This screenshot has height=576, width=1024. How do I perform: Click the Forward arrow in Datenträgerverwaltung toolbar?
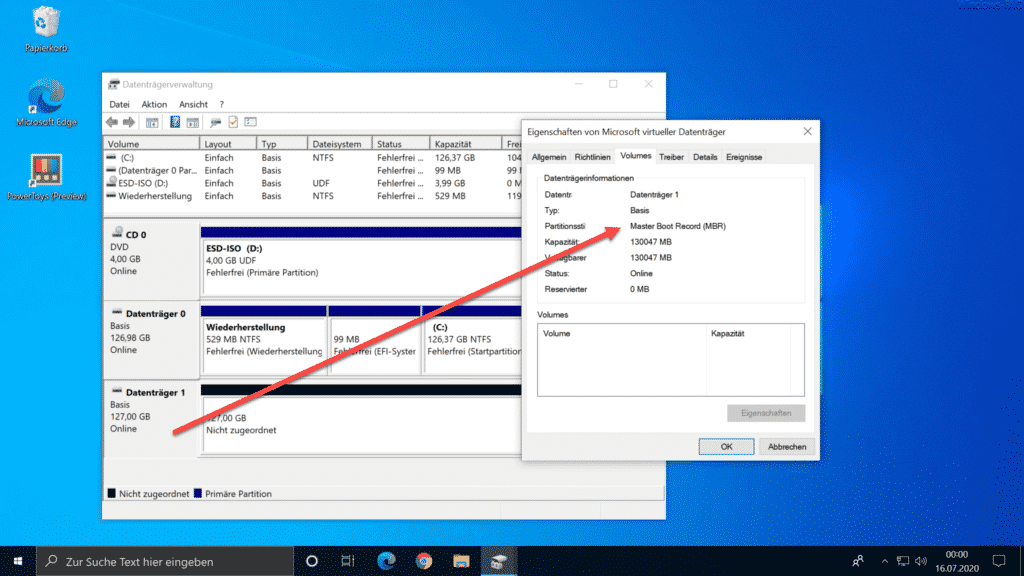coord(129,122)
